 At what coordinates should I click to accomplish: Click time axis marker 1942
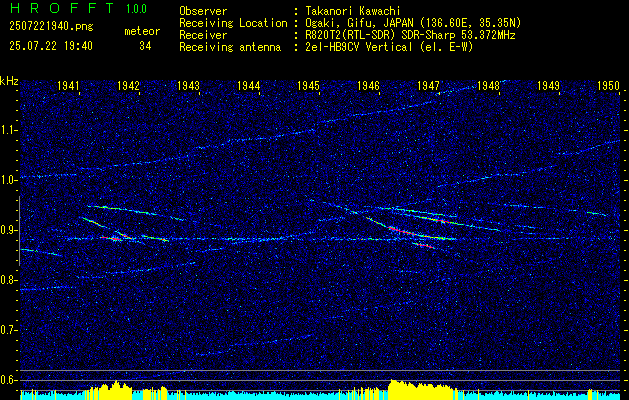click(x=128, y=85)
